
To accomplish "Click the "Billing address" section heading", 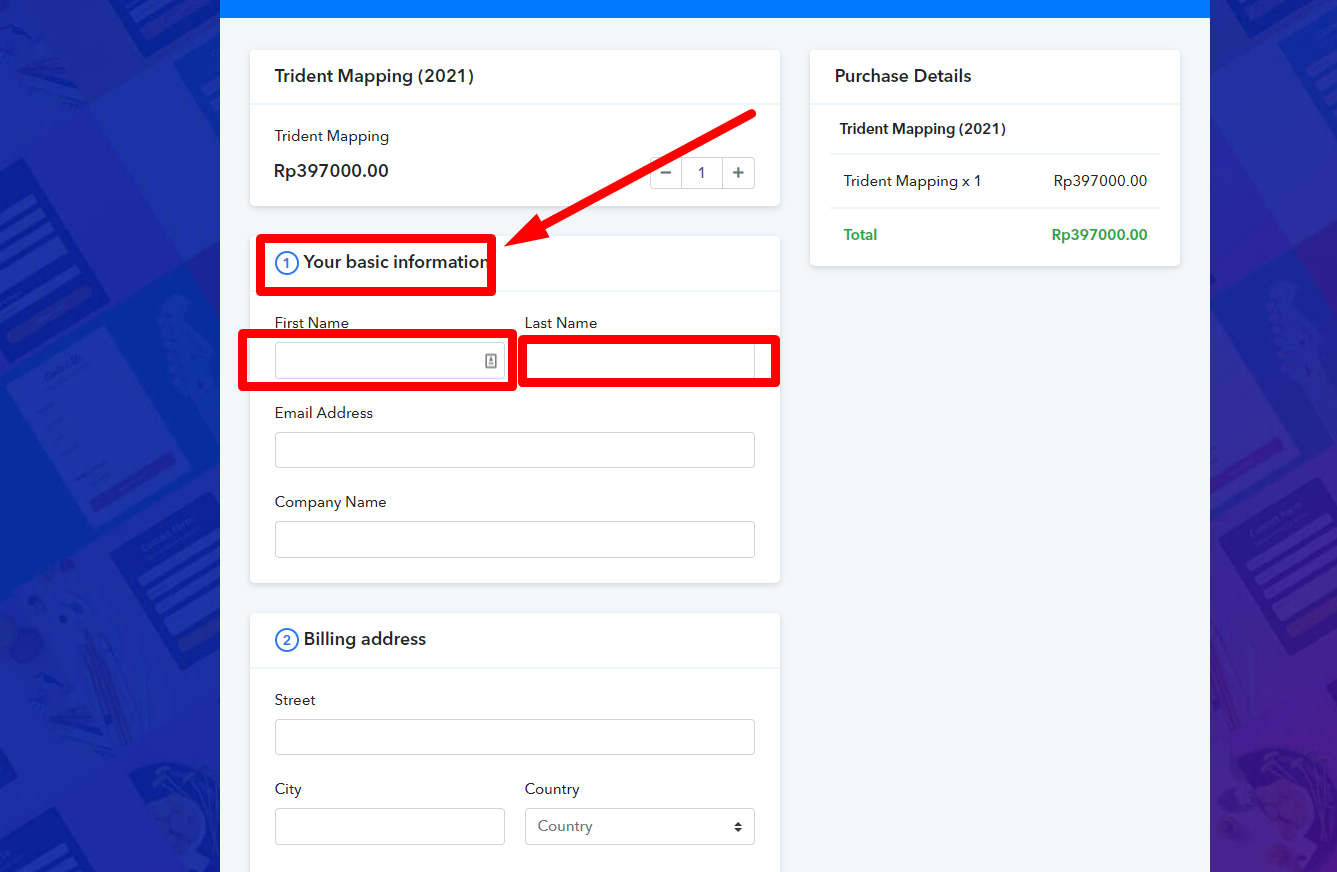I will click(365, 639).
